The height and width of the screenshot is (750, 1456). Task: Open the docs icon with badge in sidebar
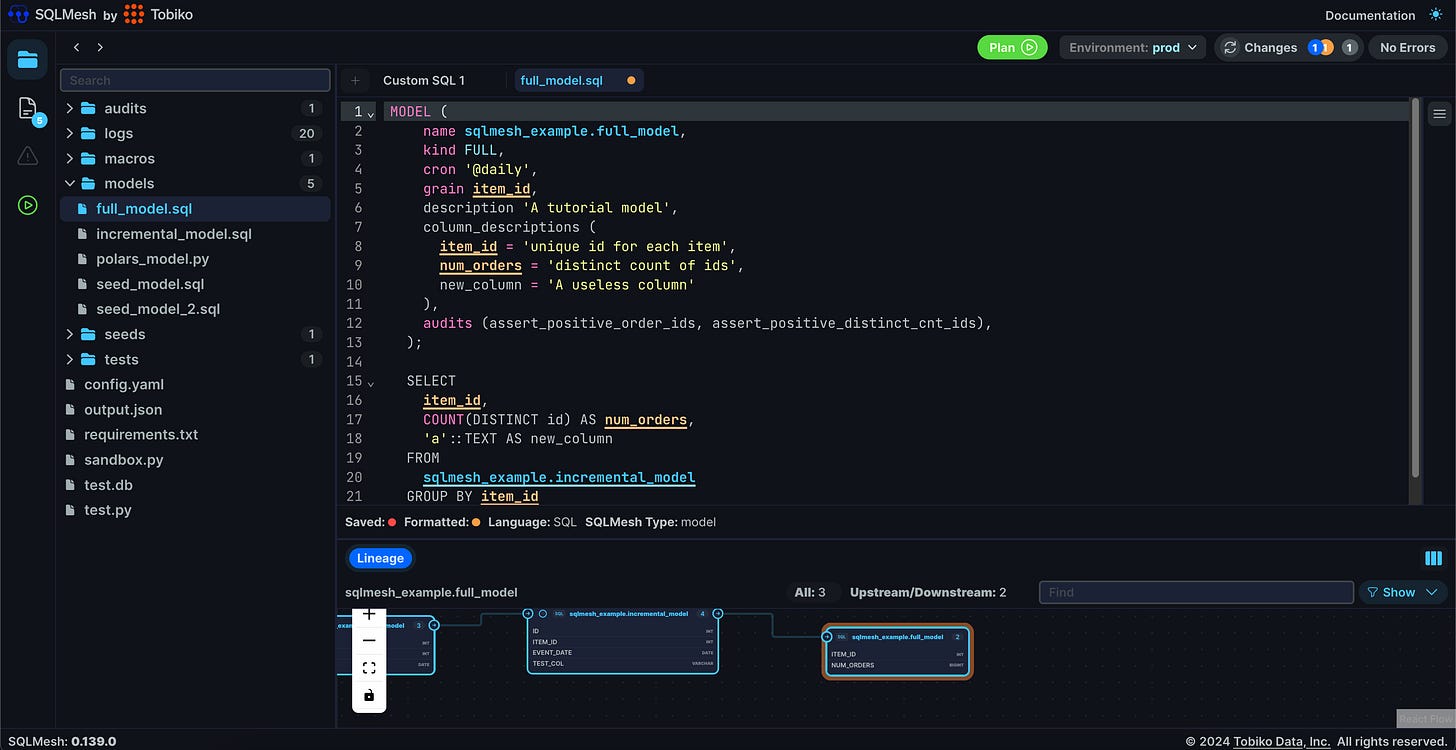coord(28,108)
